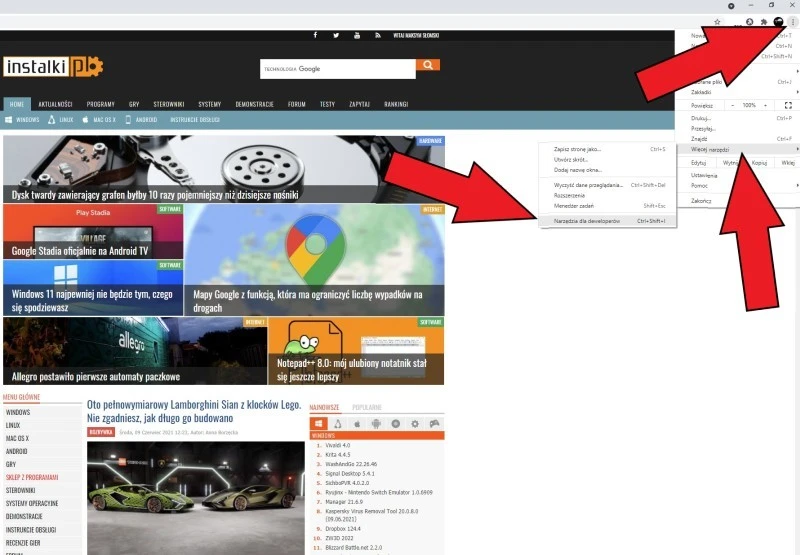Click the Twitter icon in site header
The width and height of the screenshot is (800, 555).
tap(336, 35)
